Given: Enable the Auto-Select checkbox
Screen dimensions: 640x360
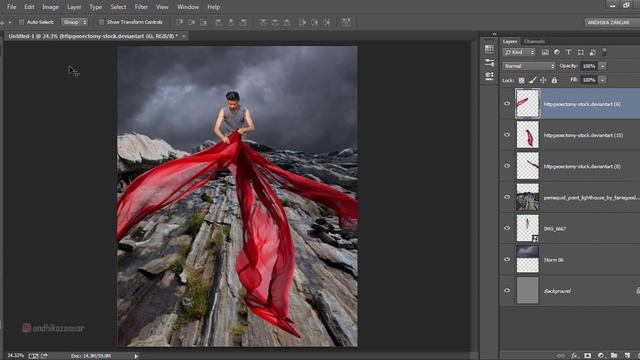Looking at the screenshot, I should click(x=22, y=22).
